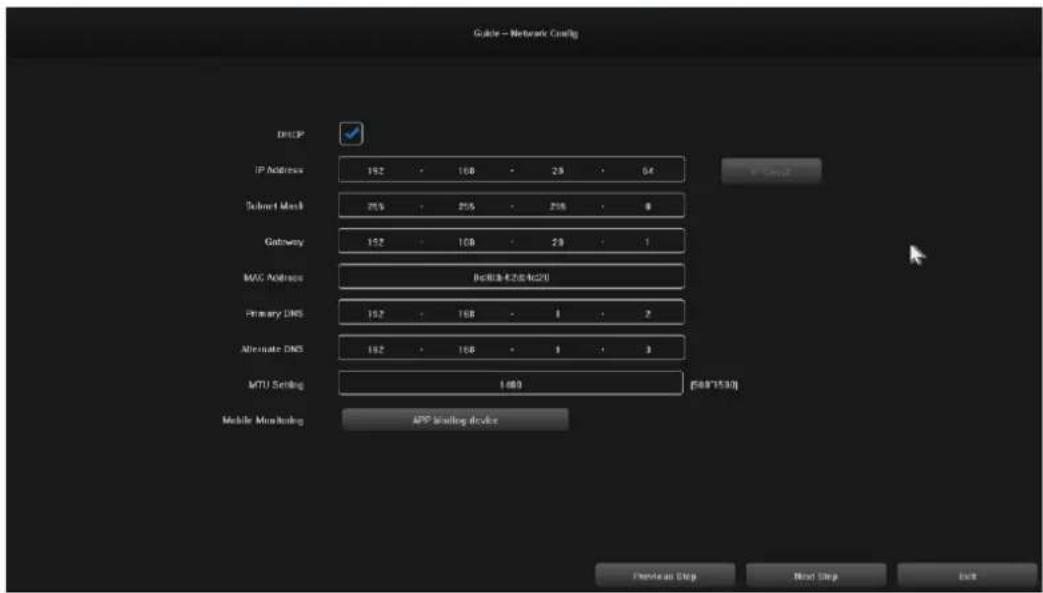Click the MTU range hint text
Image resolution: width=1043 pixels, height=593 pixels.
(x=714, y=385)
